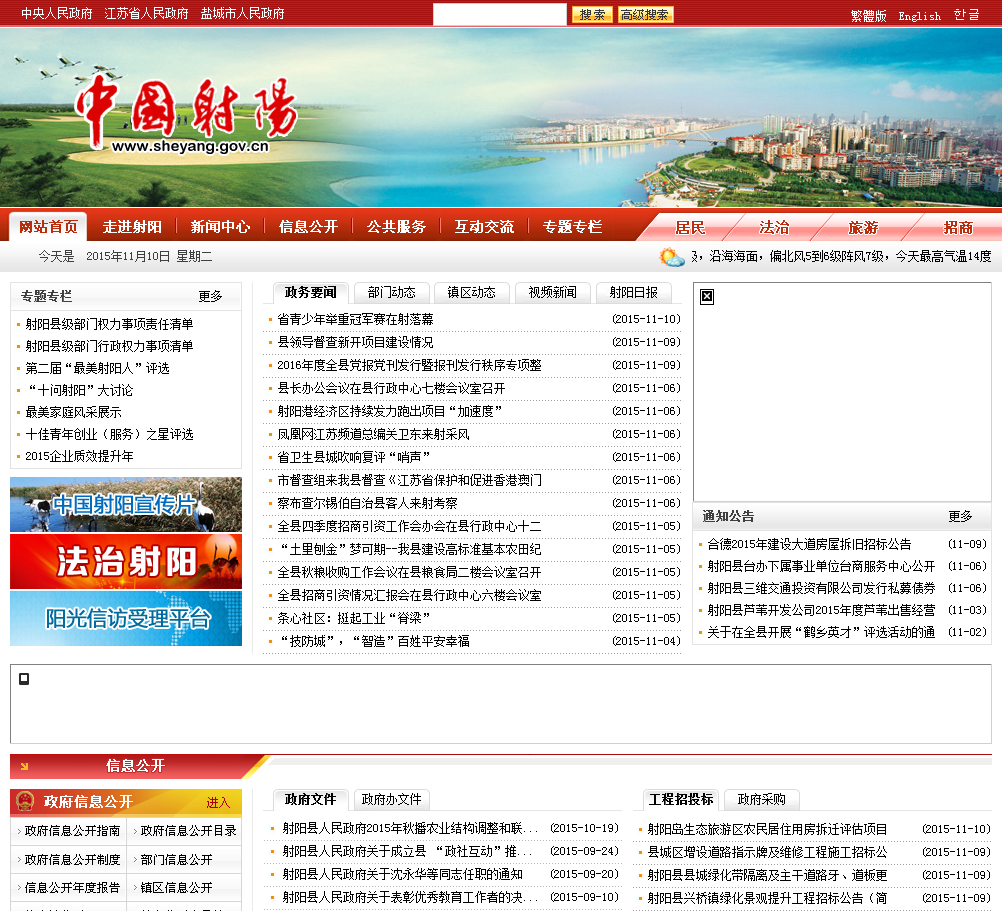
Task: Click the weather icon beside the forecast
Action: [x=671, y=257]
